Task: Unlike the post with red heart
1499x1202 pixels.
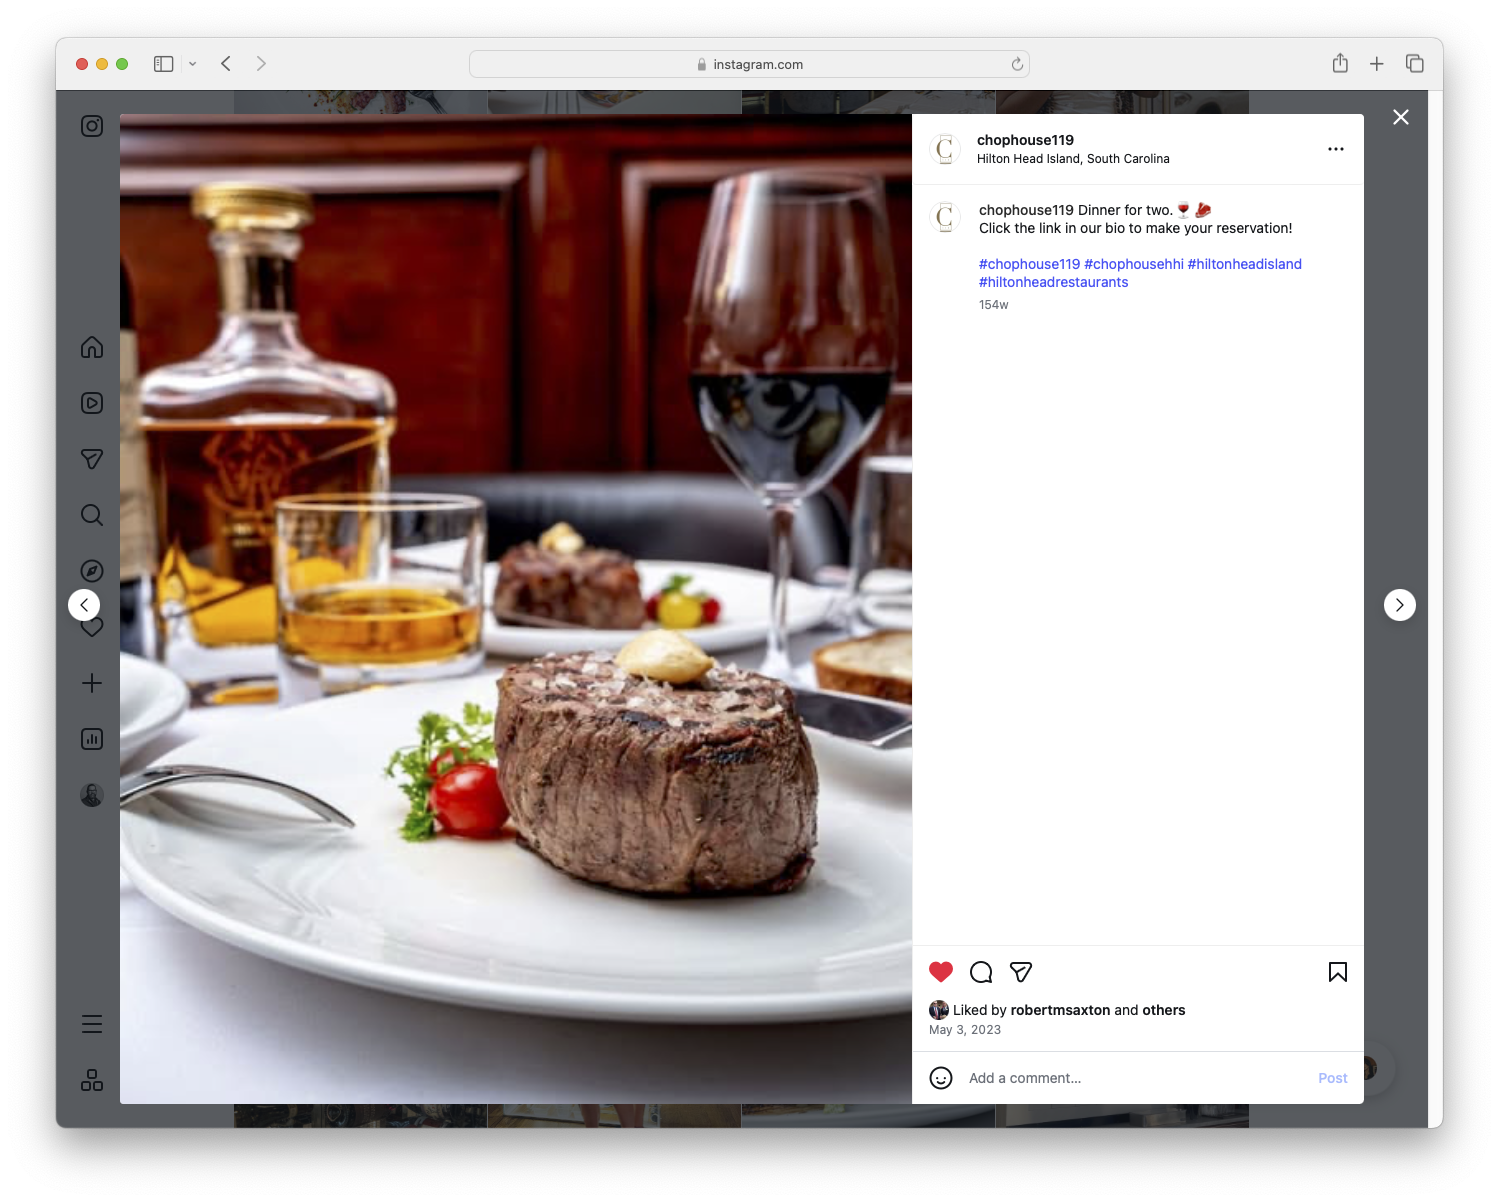Action: tap(941, 972)
